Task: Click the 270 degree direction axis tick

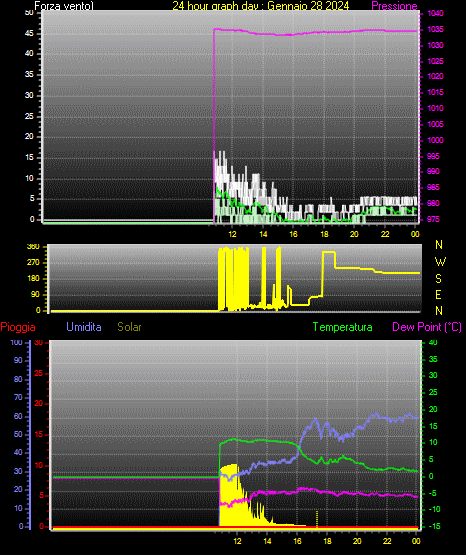Action: pyautogui.click(x=34, y=263)
